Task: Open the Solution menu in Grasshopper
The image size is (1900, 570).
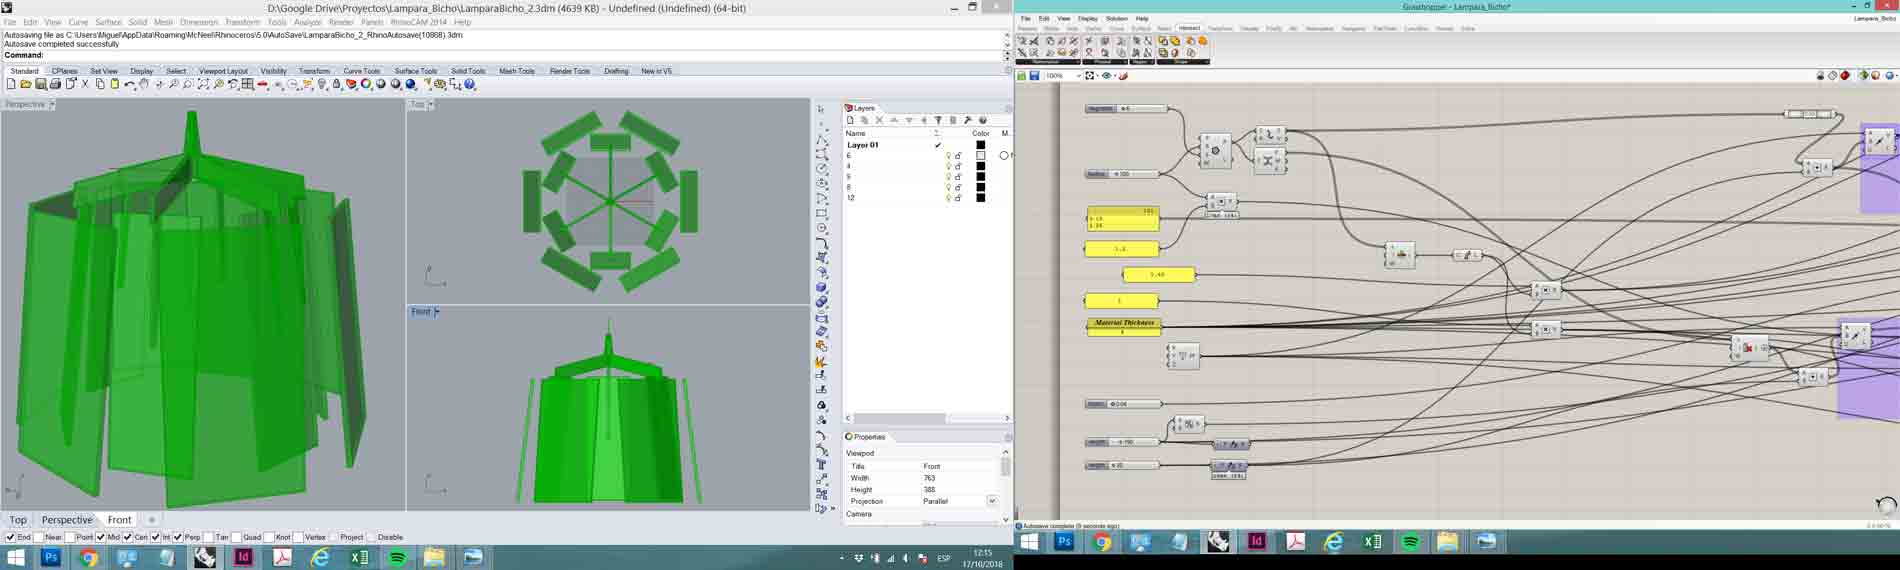Action: click(x=1116, y=18)
